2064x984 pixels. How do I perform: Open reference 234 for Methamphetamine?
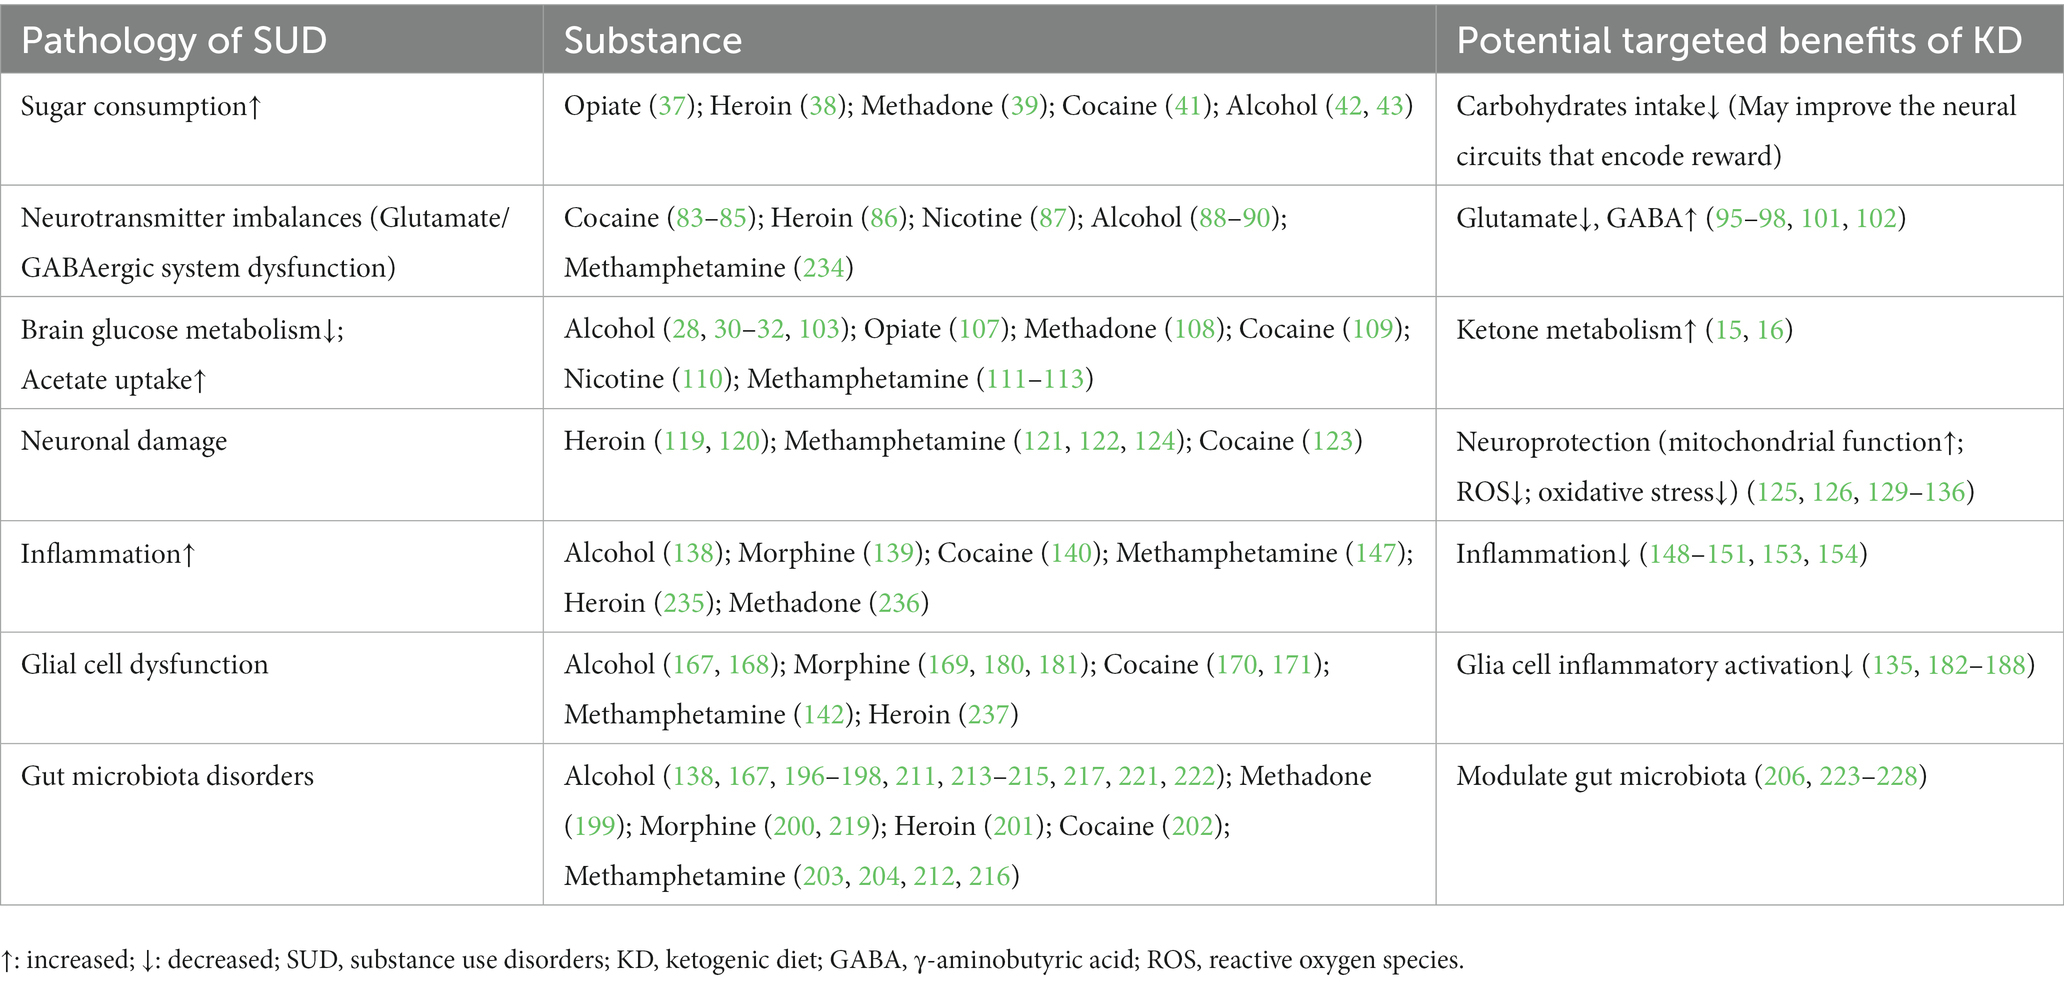[824, 268]
